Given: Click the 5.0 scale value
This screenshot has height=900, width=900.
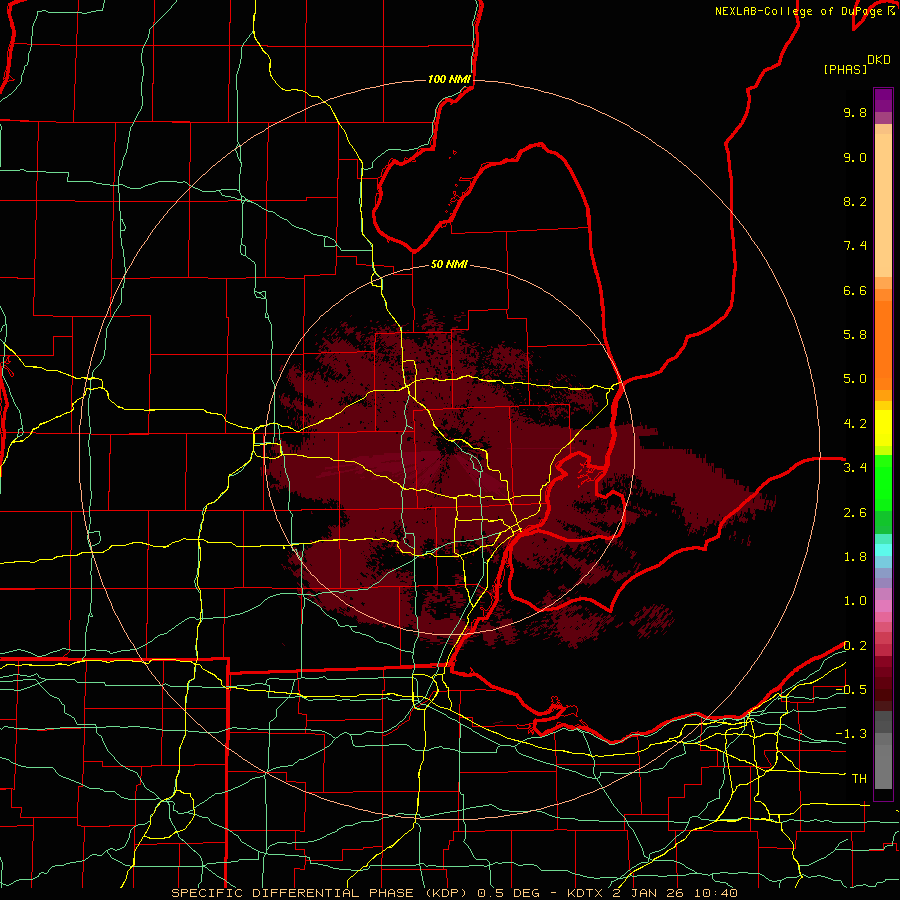Looking at the screenshot, I should click(x=855, y=379).
